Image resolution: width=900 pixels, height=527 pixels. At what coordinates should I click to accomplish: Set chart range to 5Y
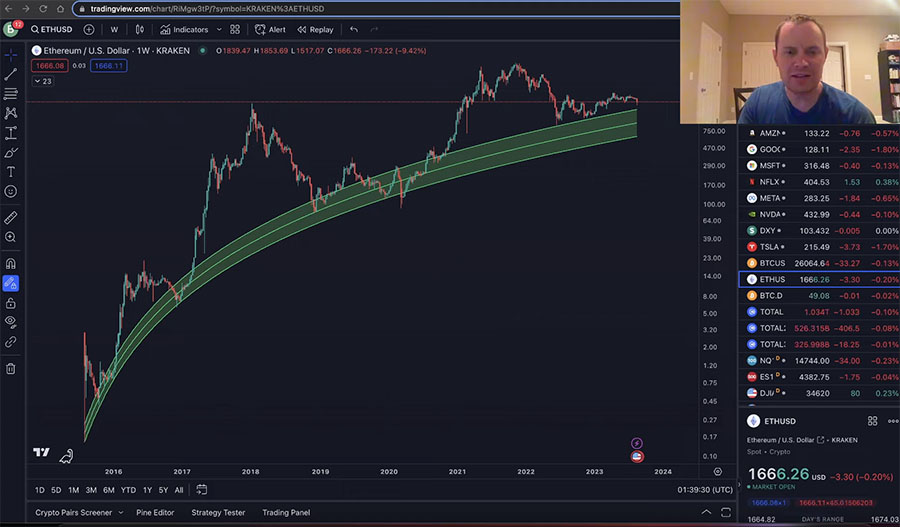click(x=163, y=490)
